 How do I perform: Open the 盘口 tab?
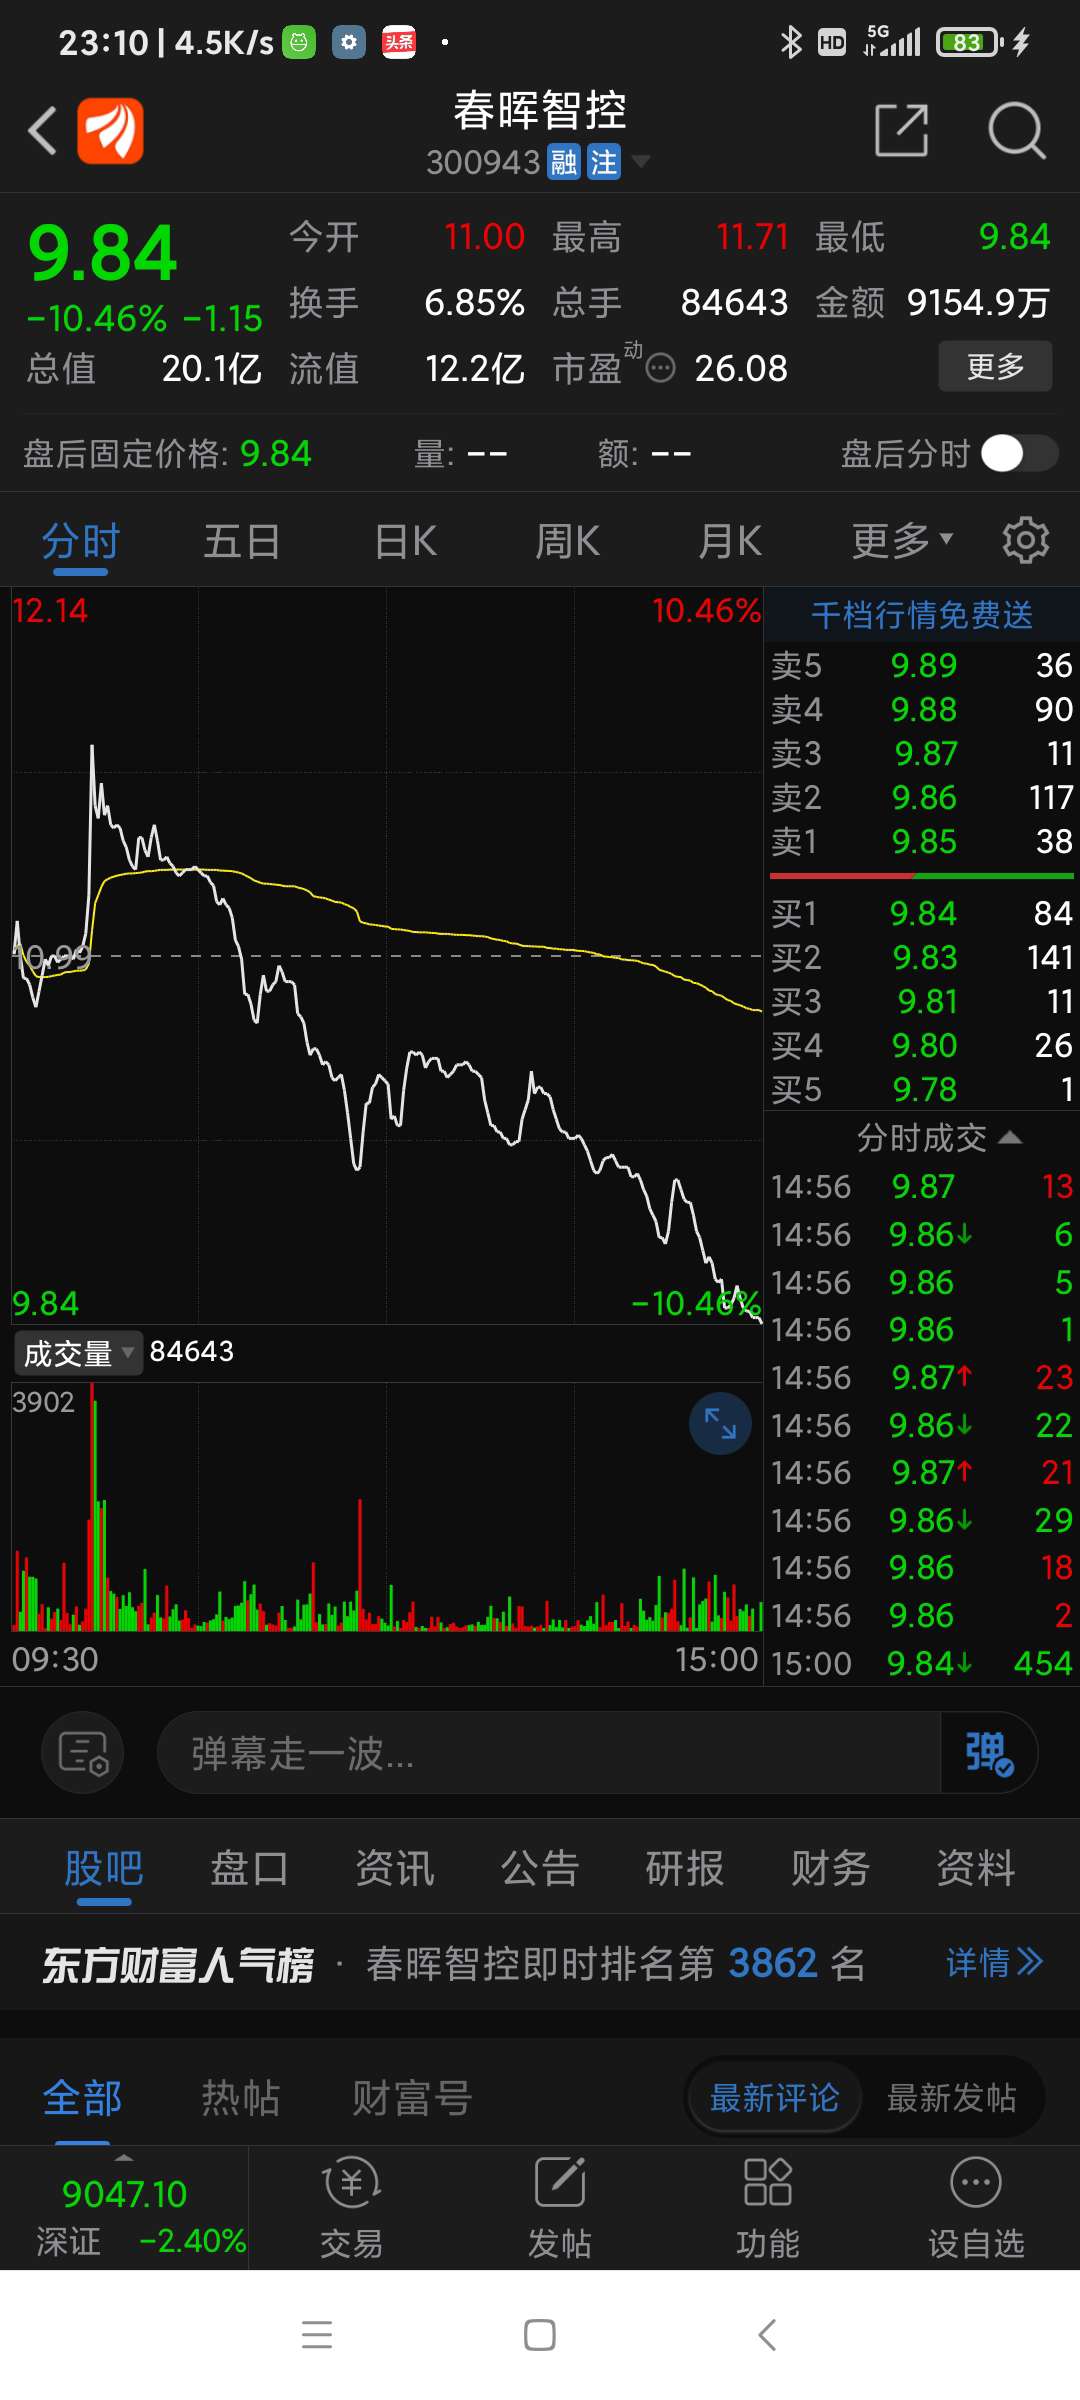(249, 1868)
